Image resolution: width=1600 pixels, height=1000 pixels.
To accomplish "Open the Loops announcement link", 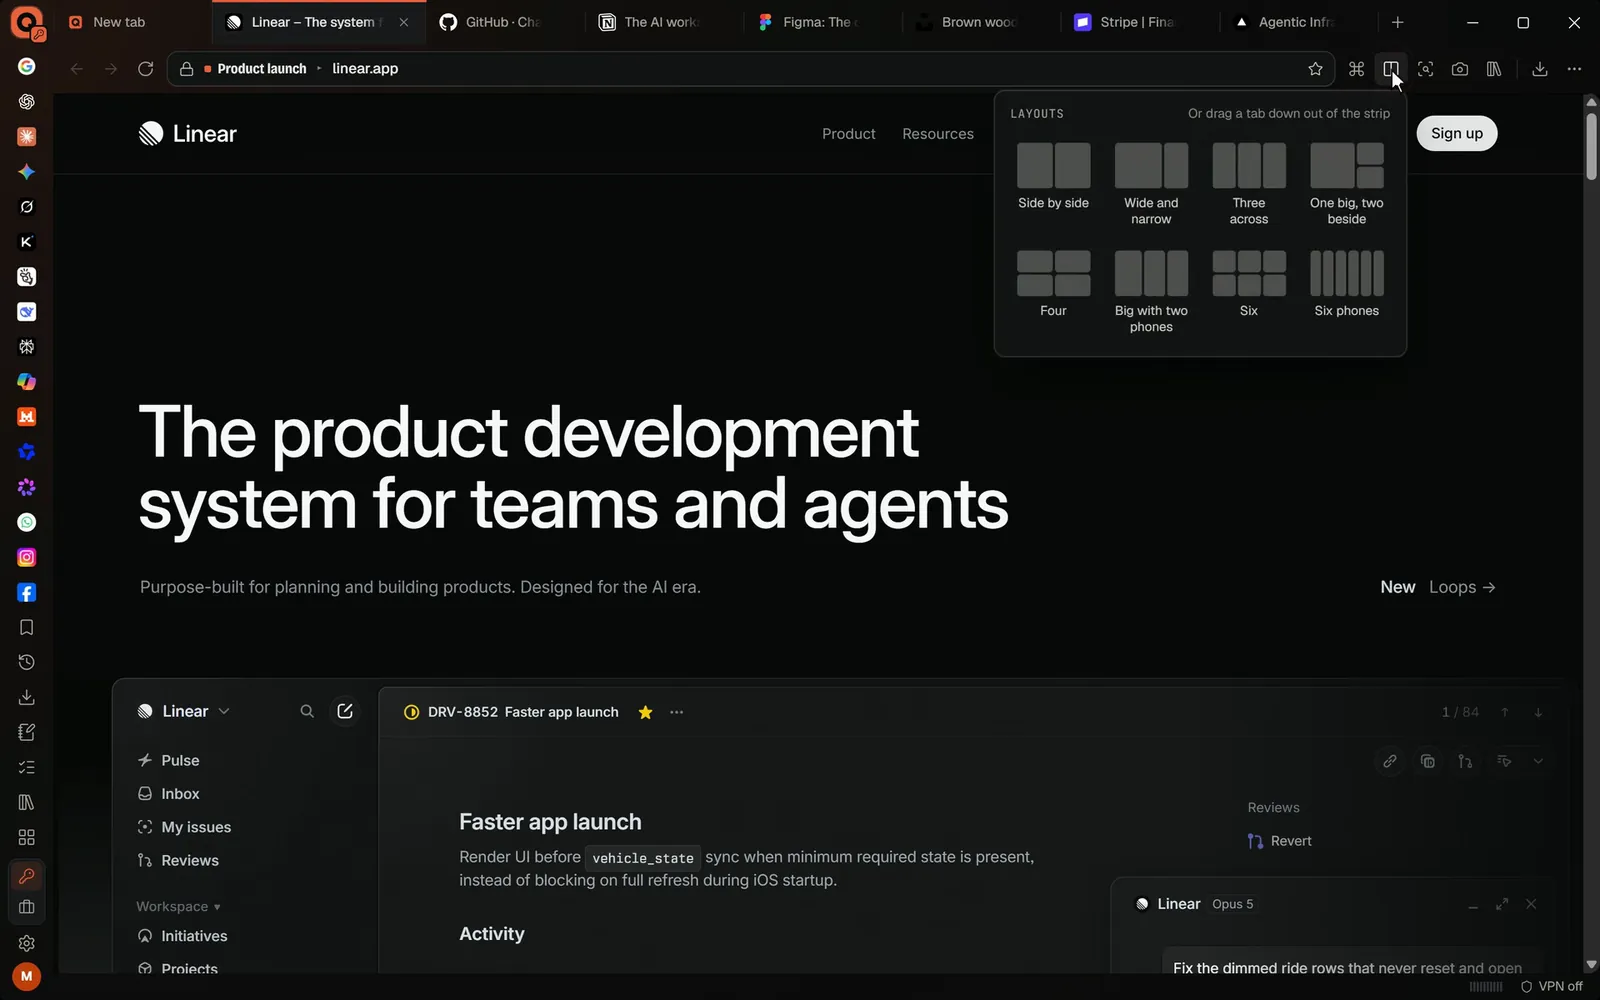I will (1462, 587).
